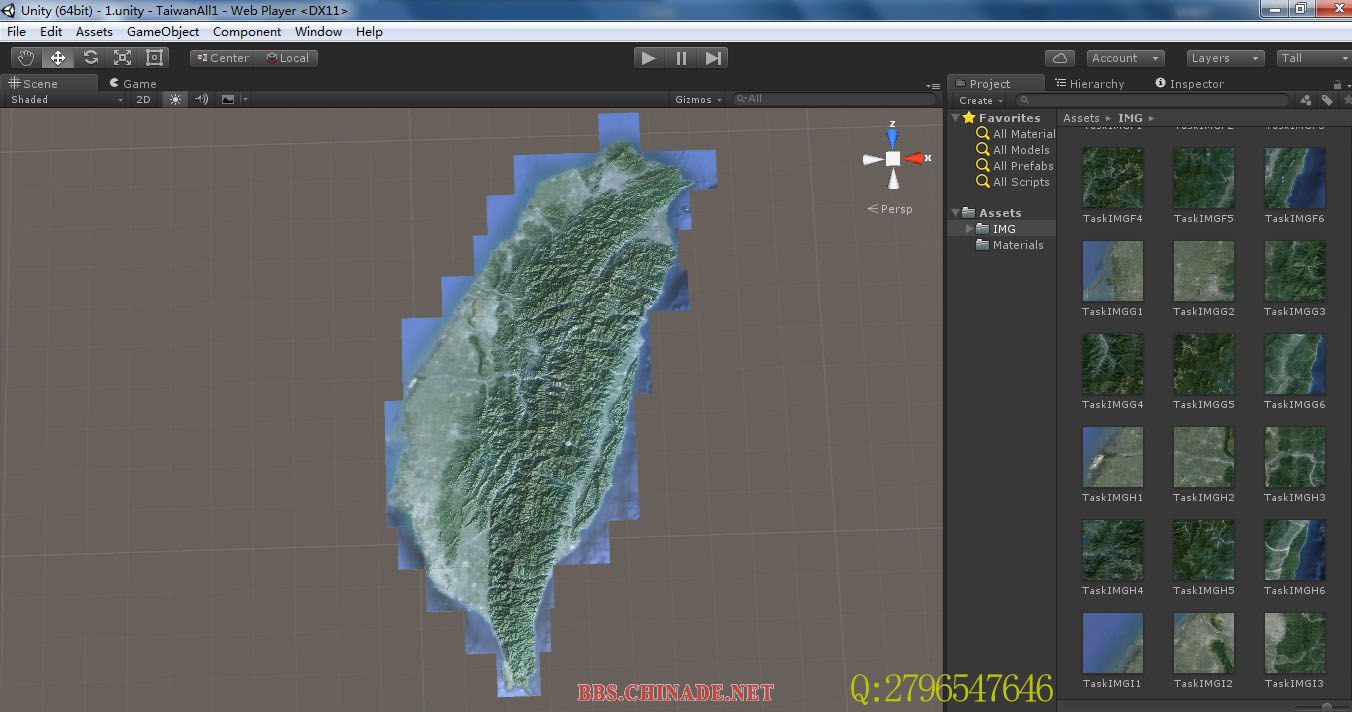Screen dimensions: 1352x712
Task: Select All Materials favorite search
Action: [1016, 134]
